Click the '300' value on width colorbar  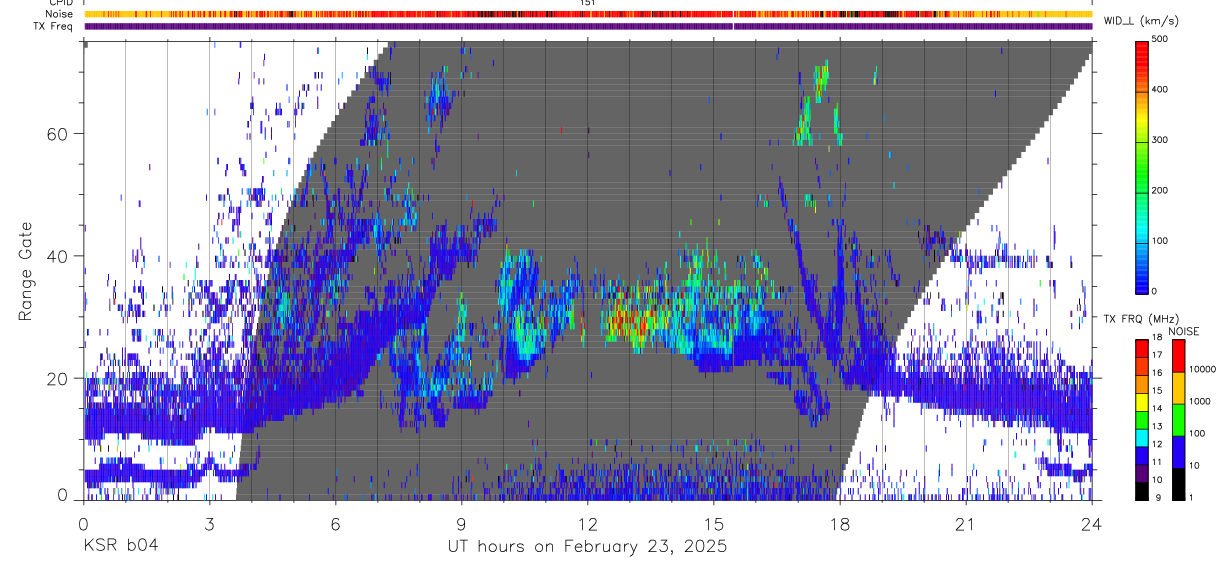1160,140
